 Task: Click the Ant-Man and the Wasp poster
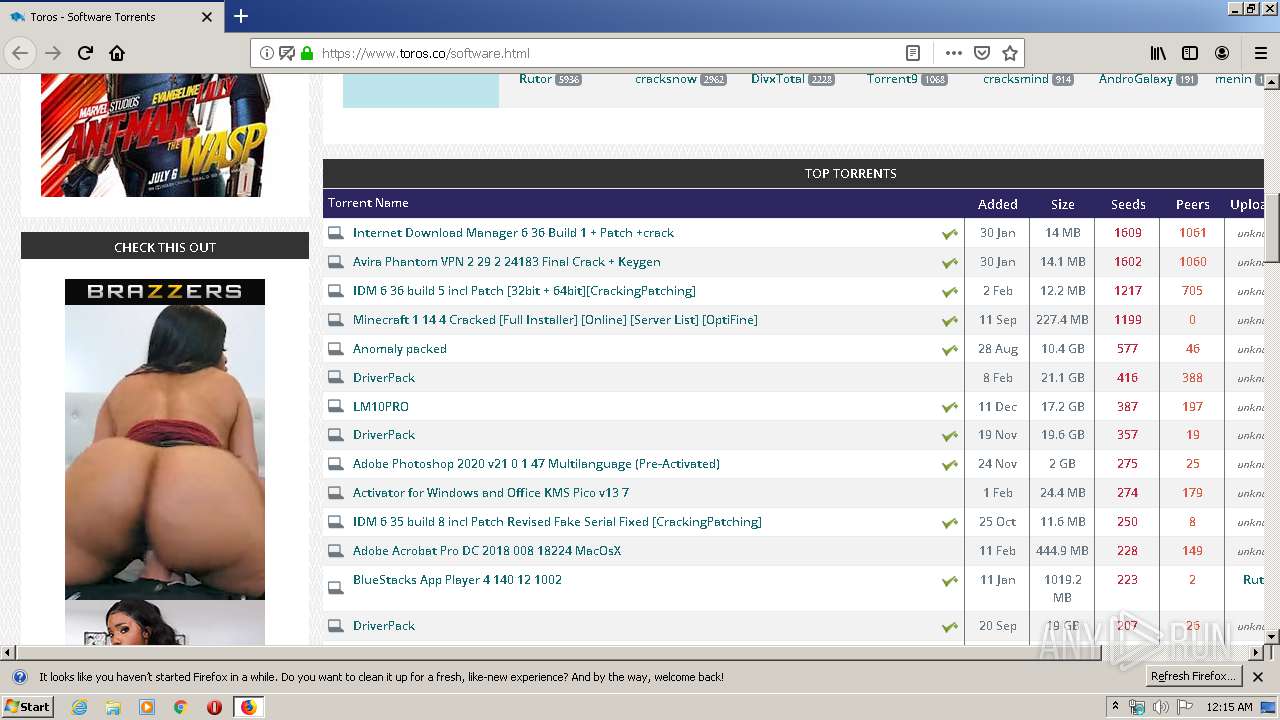point(154,135)
